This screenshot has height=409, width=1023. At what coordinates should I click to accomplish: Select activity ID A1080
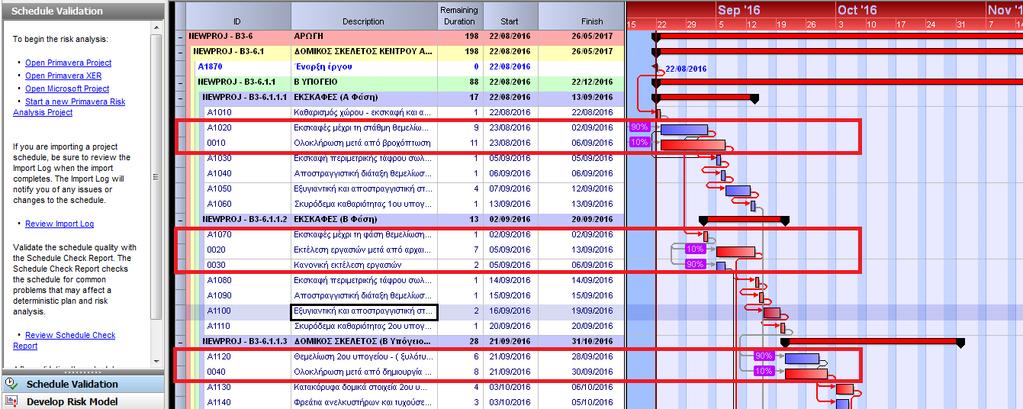coord(219,280)
